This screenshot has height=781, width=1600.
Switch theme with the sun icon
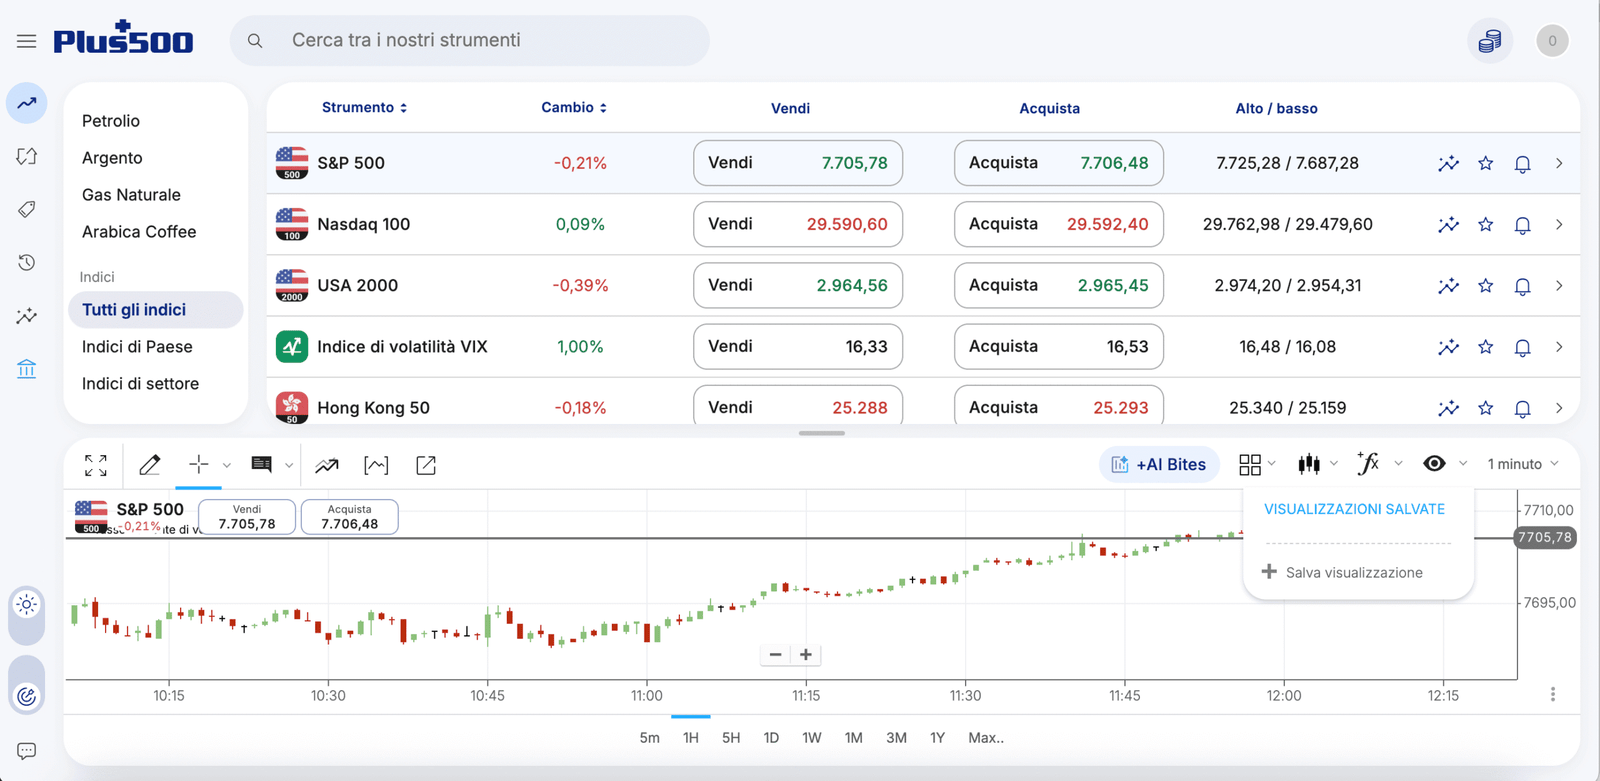[x=27, y=604]
